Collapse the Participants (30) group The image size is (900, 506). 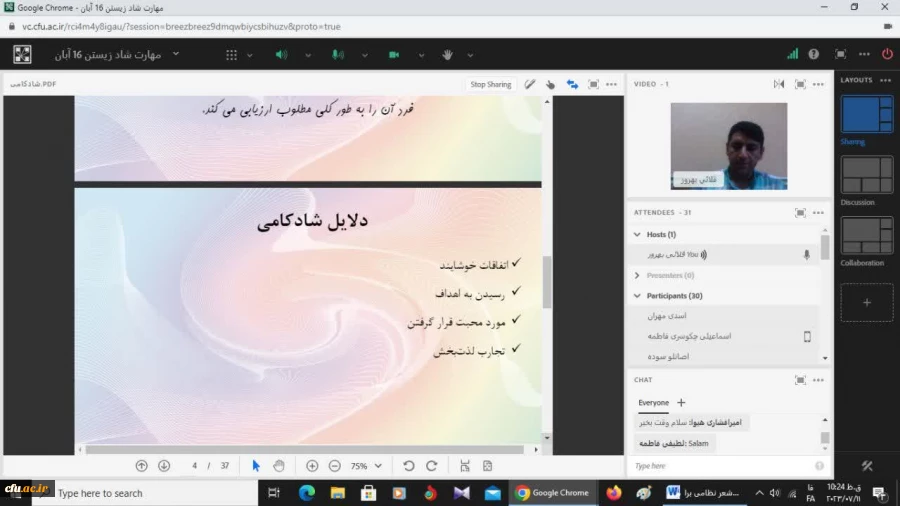tap(637, 296)
